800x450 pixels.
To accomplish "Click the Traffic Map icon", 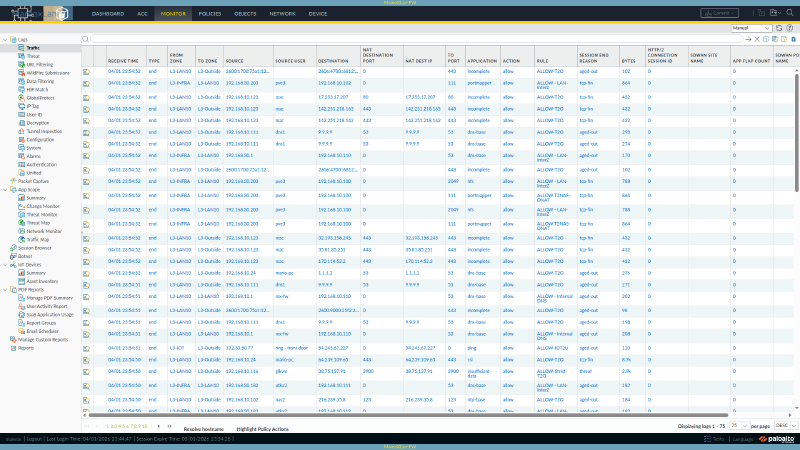I will coord(21,239).
